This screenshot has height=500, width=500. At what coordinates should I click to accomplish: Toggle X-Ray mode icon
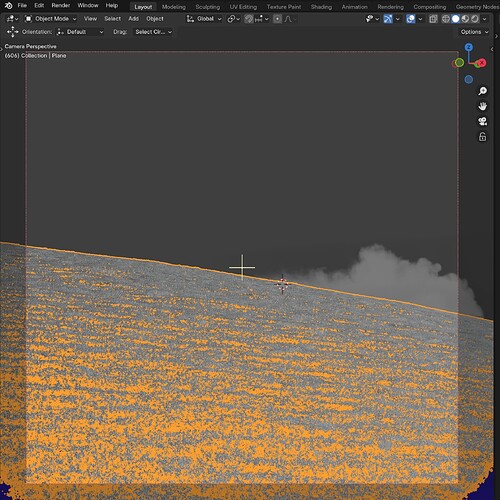click(433, 19)
